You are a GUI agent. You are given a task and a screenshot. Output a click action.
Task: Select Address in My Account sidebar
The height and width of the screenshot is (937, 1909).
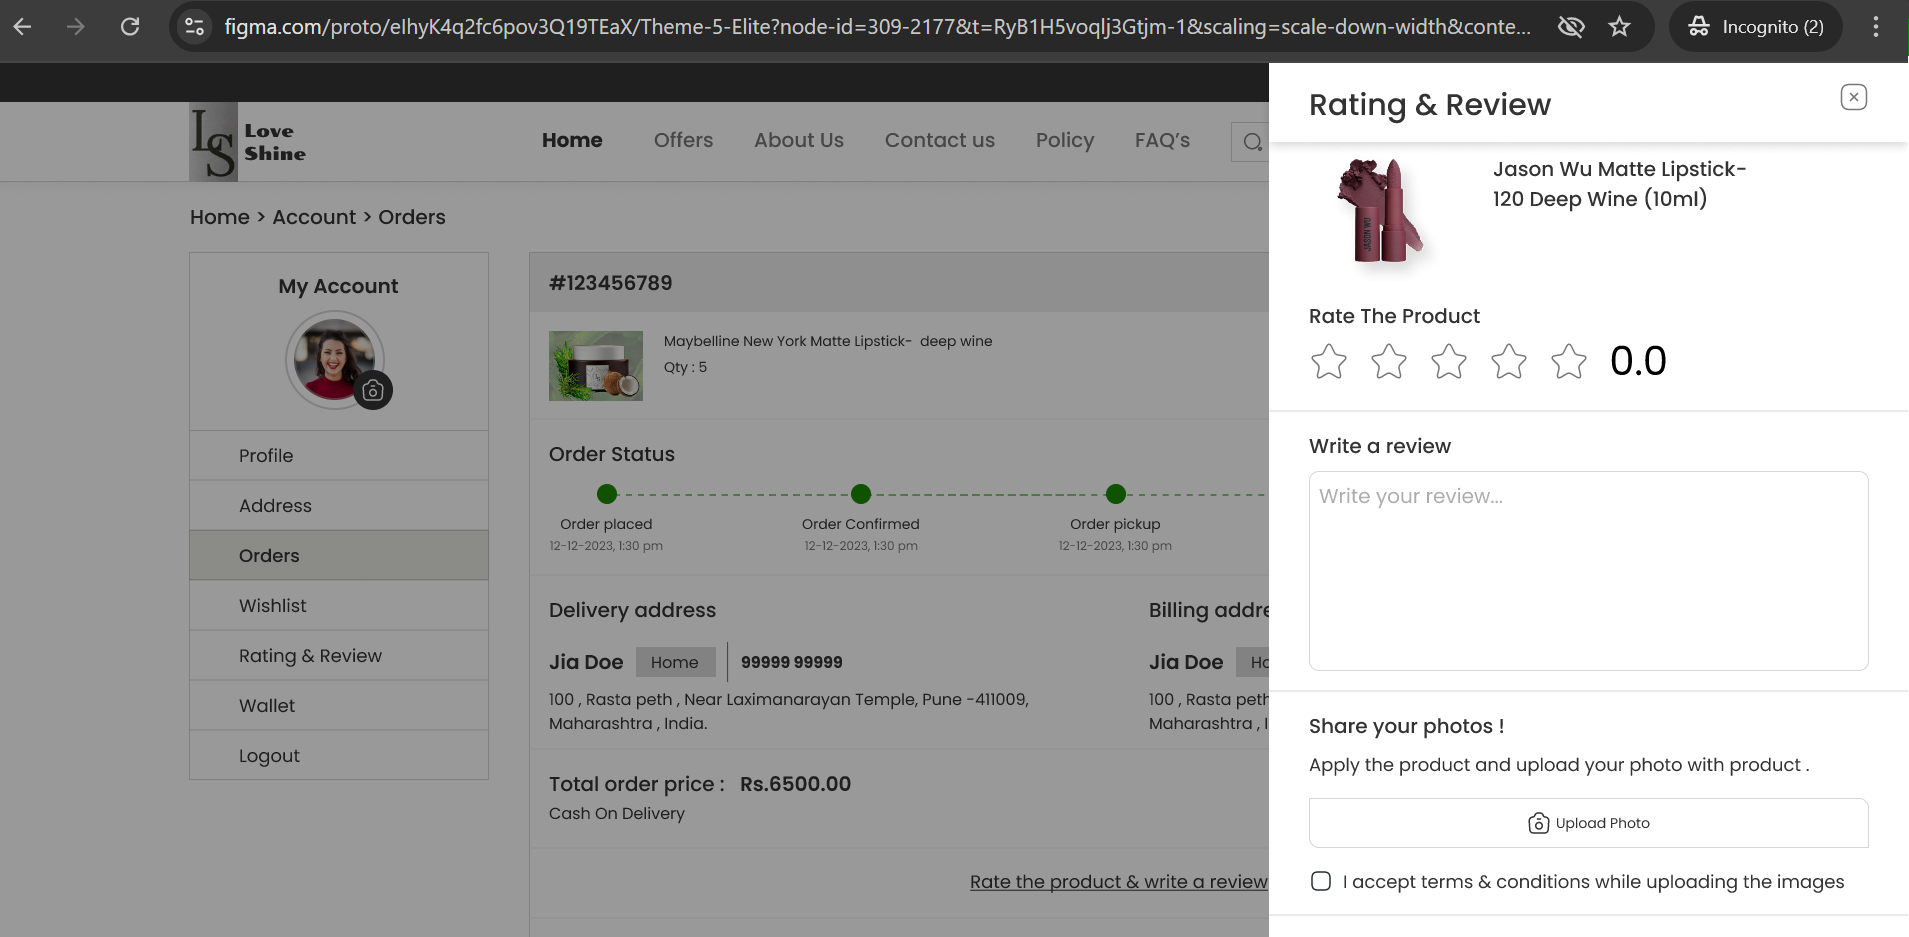pyautogui.click(x=339, y=506)
